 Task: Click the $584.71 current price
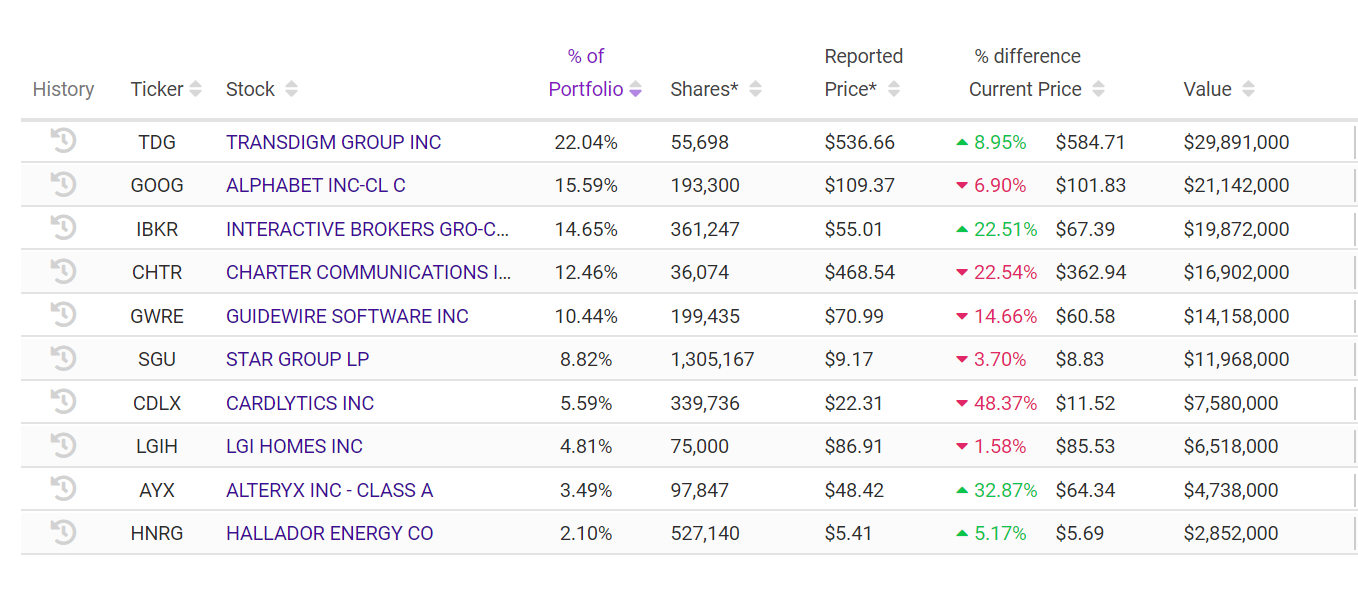(x=1090, y=142)
